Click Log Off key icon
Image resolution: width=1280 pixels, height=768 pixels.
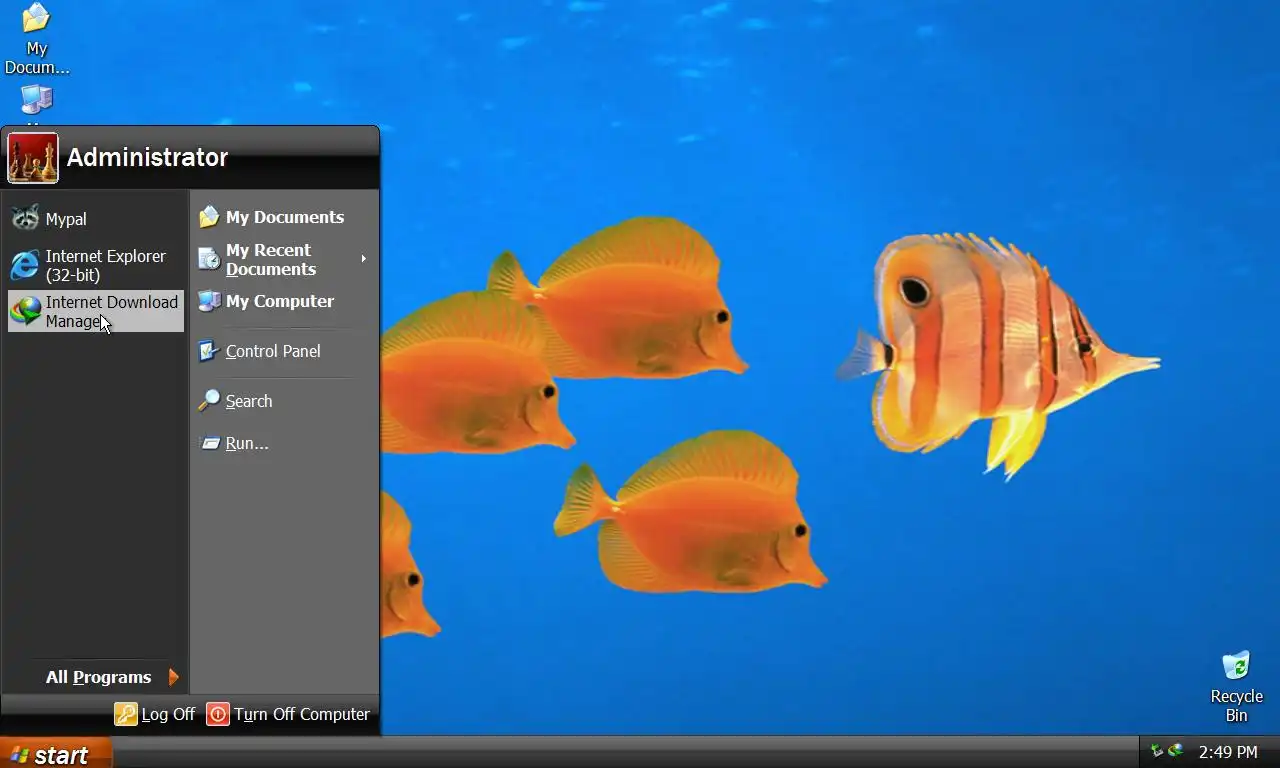(125, 714)
